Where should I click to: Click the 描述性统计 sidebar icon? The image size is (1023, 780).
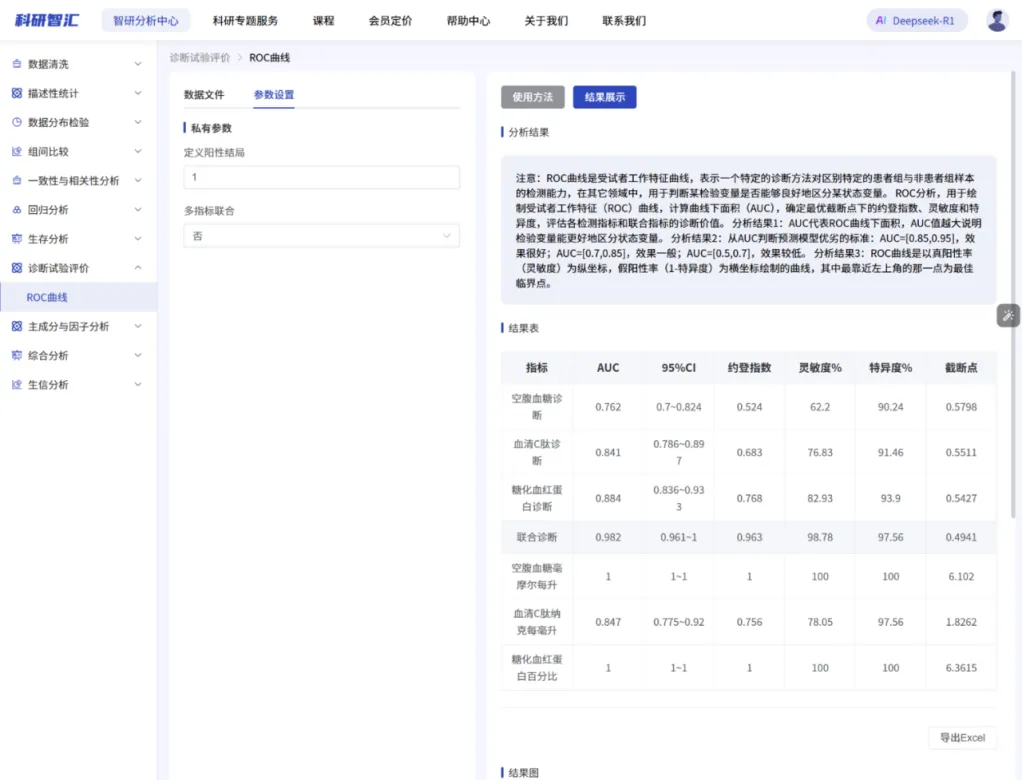[x=17, y=93]
